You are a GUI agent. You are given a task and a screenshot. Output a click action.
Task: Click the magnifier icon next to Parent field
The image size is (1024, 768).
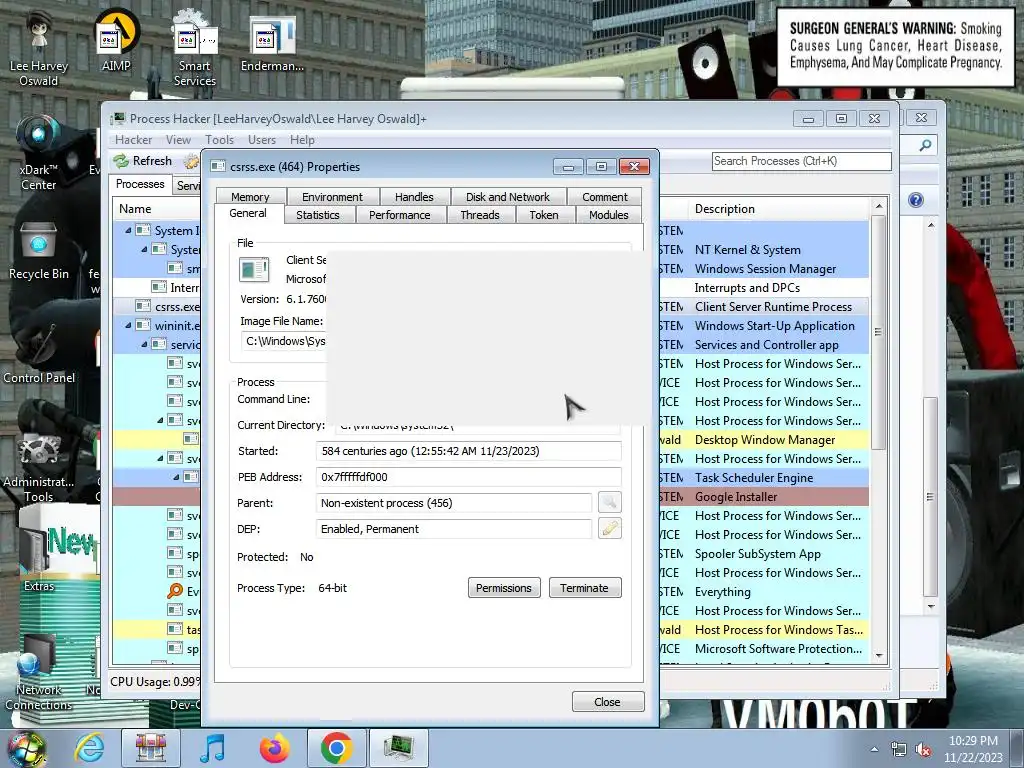coord(609,502)
